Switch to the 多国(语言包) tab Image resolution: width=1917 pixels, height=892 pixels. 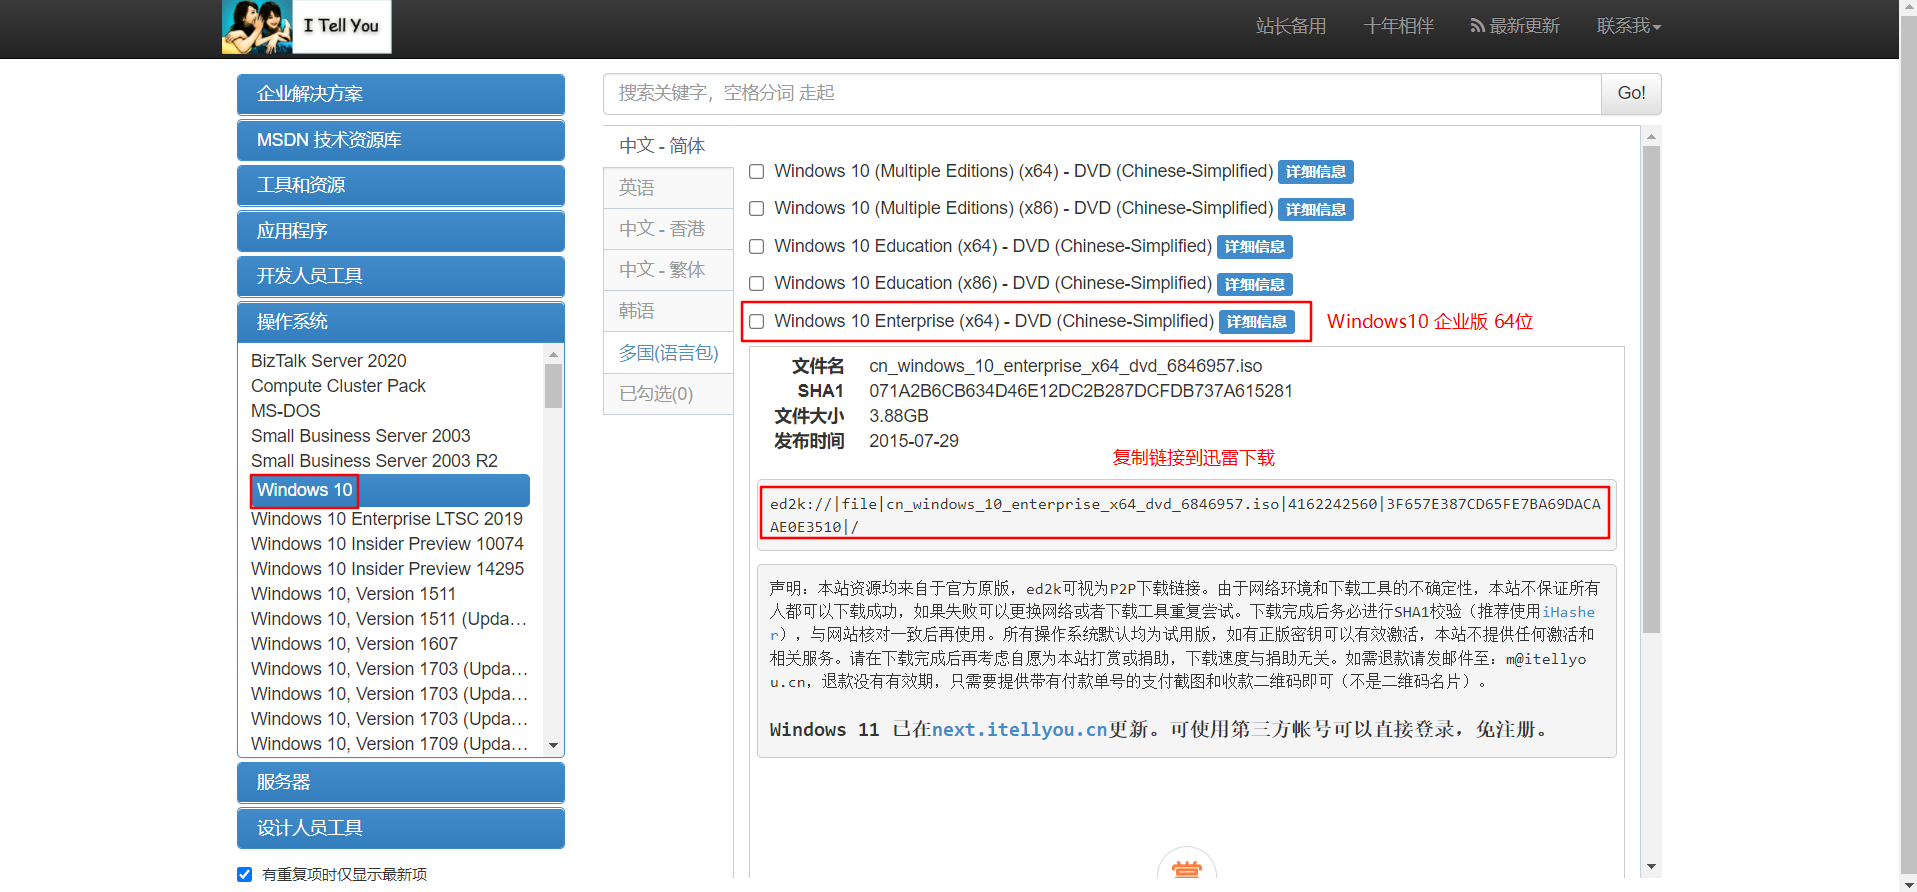click(x=668, y=353)
